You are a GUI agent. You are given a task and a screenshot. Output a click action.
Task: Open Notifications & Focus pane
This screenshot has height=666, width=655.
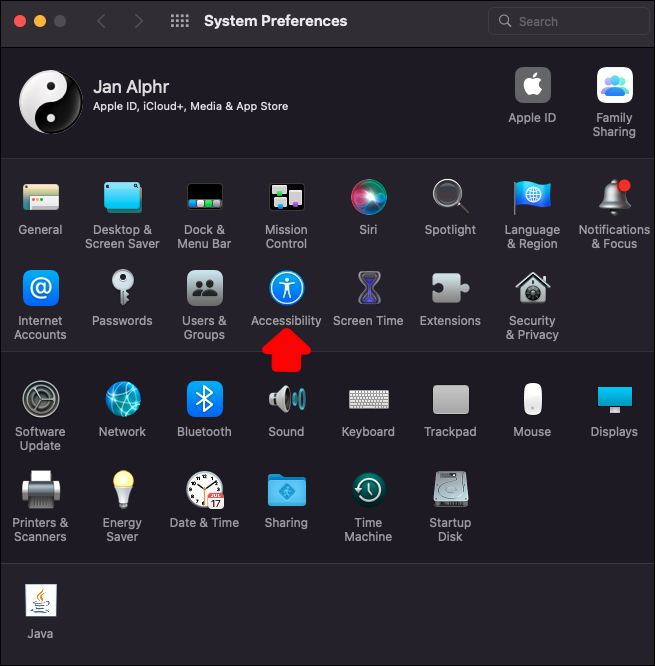coord(615,197)
